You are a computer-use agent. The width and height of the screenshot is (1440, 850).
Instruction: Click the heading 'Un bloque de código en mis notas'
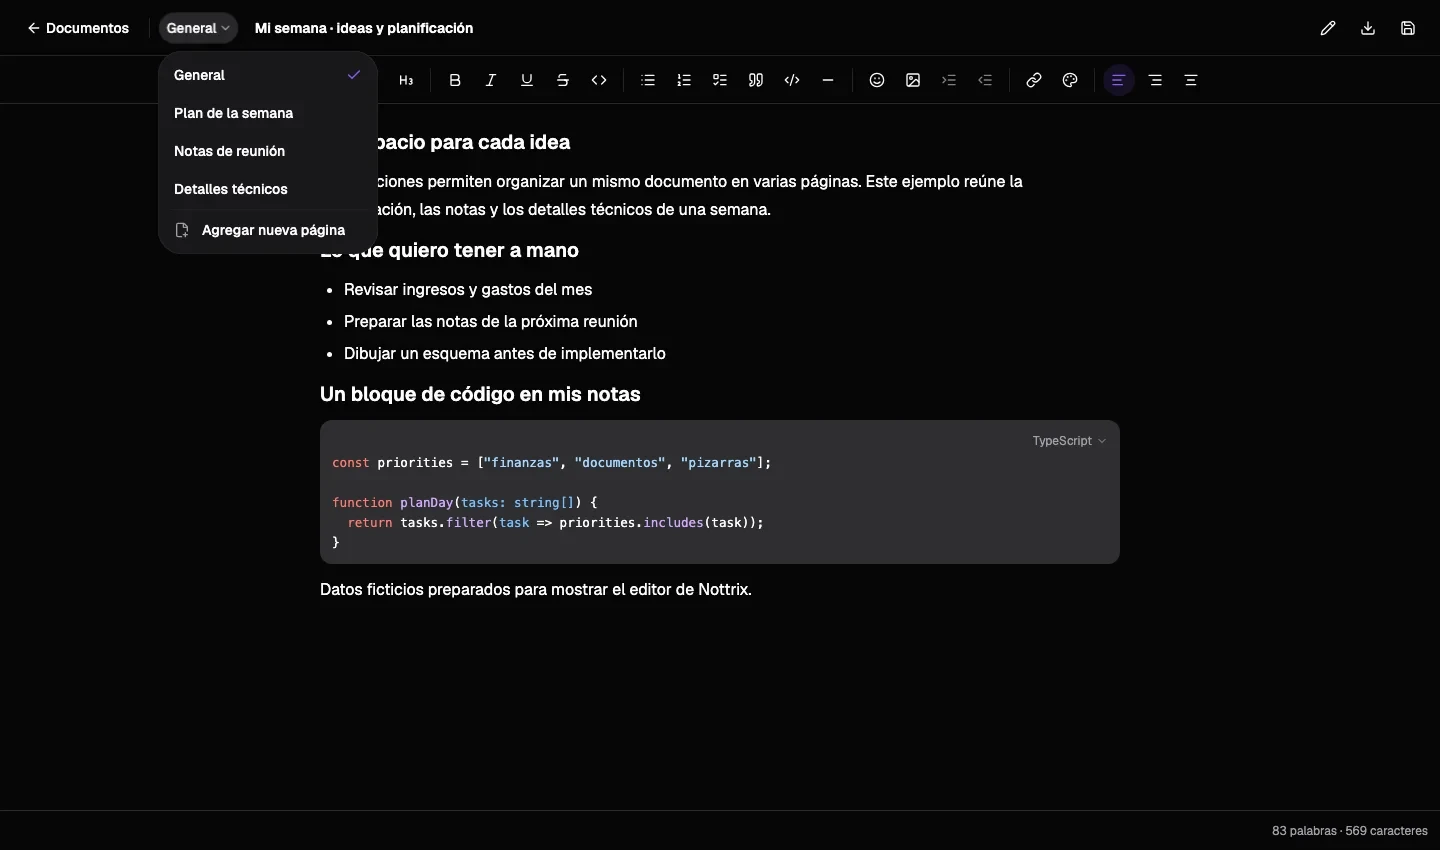(480, 394)
